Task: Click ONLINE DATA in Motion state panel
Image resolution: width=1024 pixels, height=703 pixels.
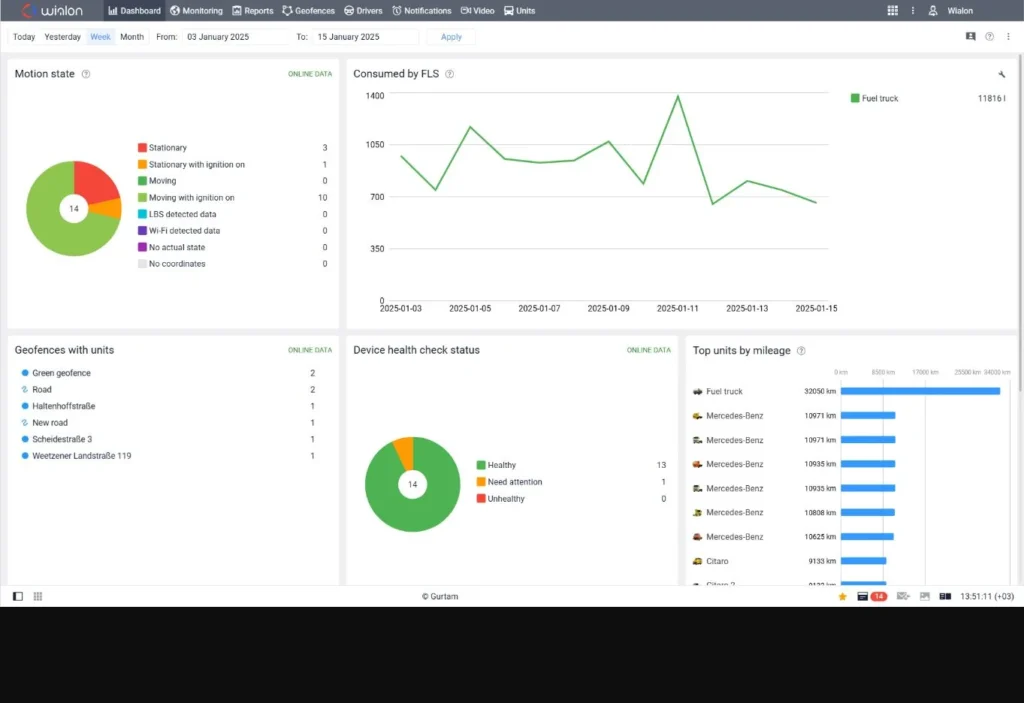Action: click(310, 74)
